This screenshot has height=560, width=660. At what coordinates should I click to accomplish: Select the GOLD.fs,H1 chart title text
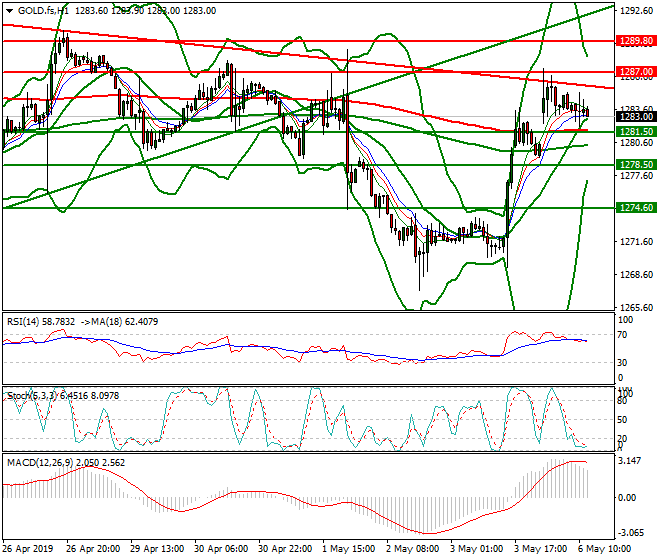43,11
